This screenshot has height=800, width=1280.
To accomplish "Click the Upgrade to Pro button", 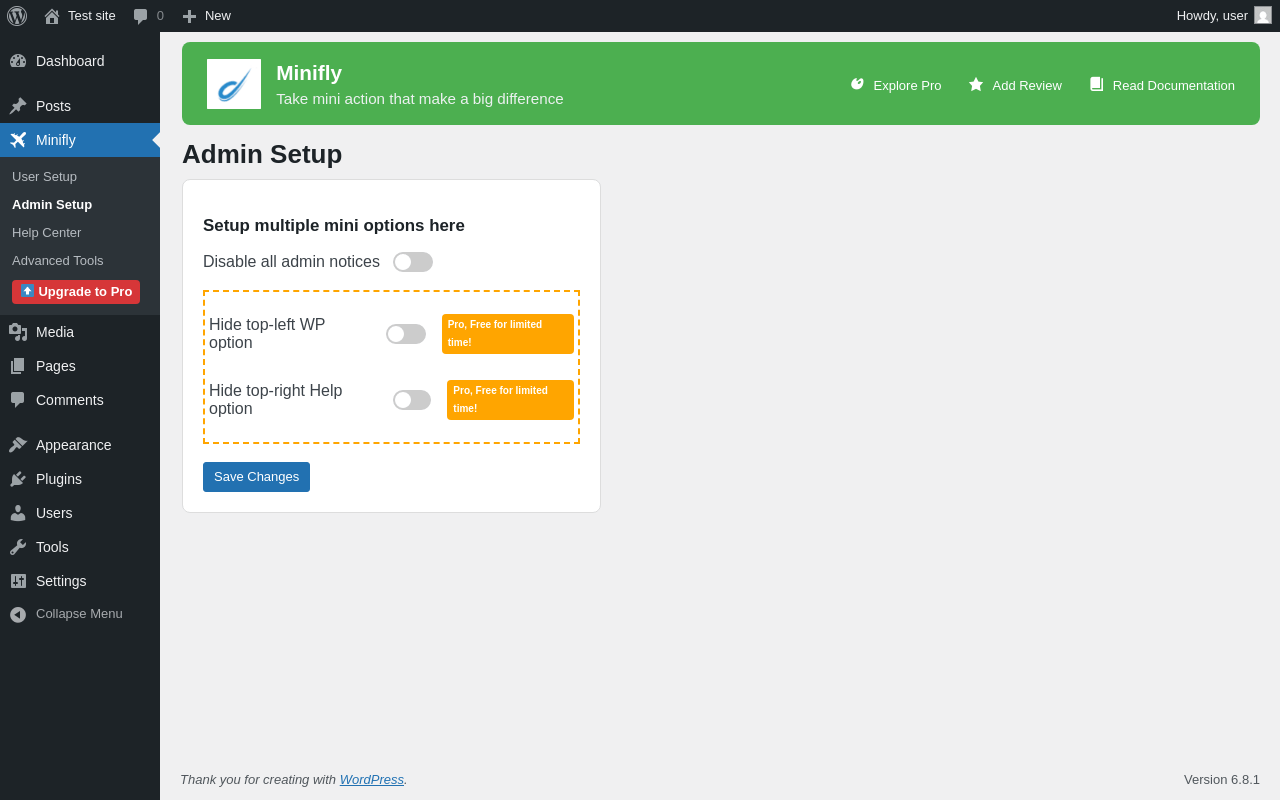I will coord(76,292).
